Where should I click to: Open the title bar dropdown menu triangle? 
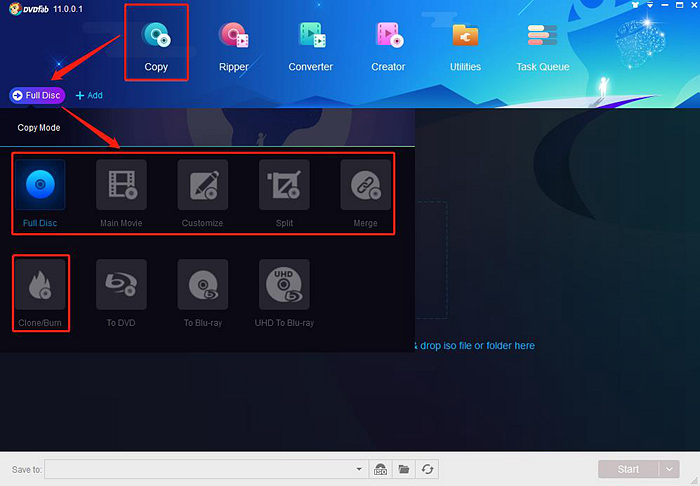click(x=650, y=5)
